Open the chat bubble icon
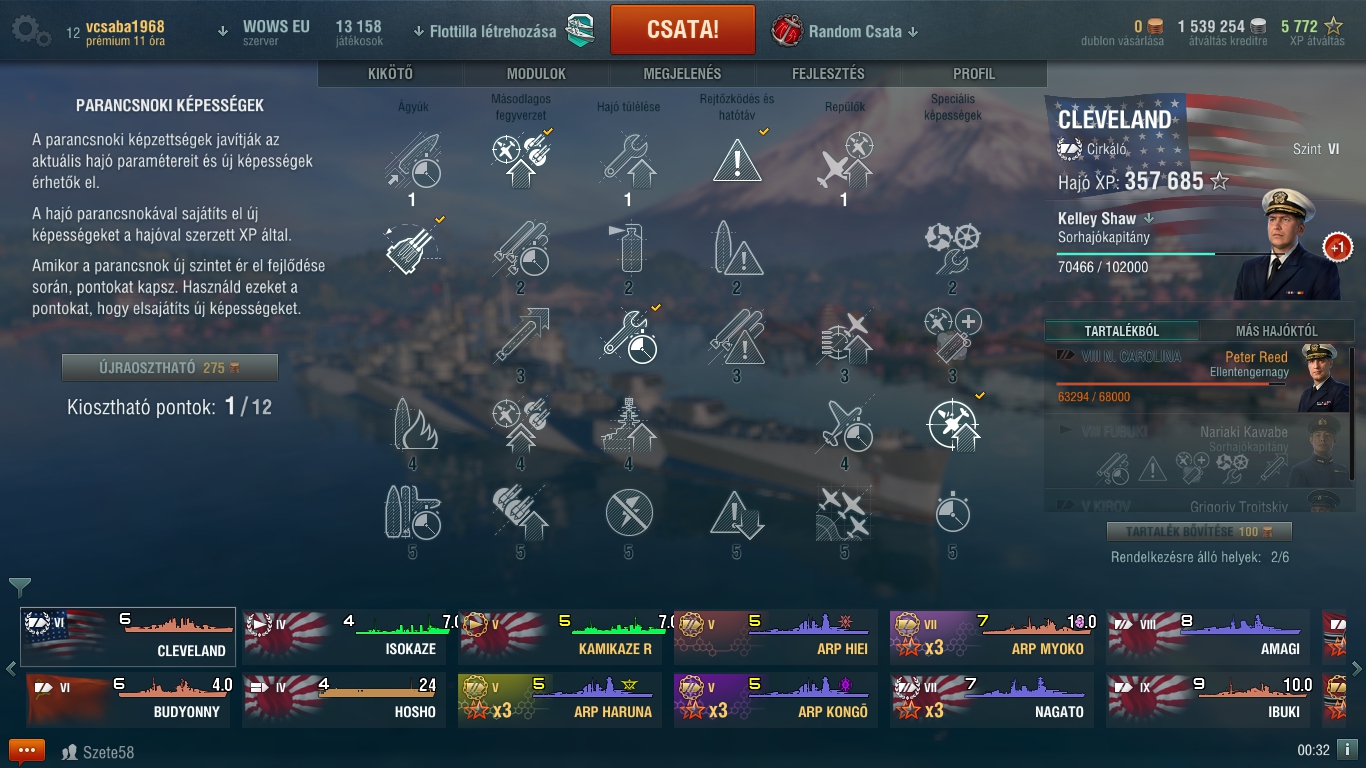1366x768 pixels. tap(27, 751)
